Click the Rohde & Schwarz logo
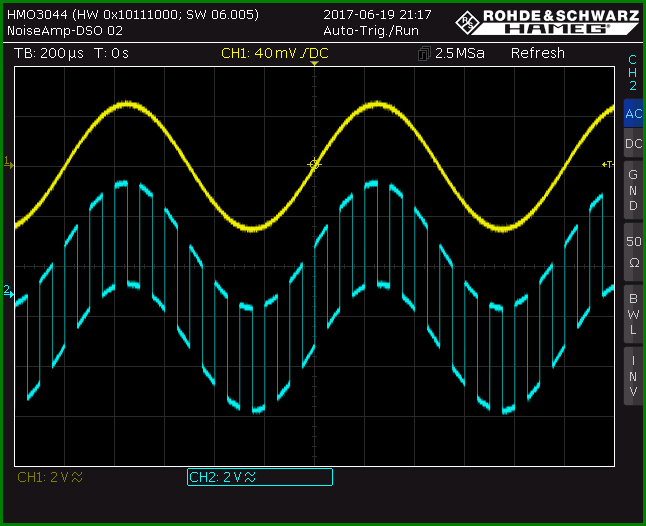The height and width of the screenshot is (526, 646). click(547, 22)
